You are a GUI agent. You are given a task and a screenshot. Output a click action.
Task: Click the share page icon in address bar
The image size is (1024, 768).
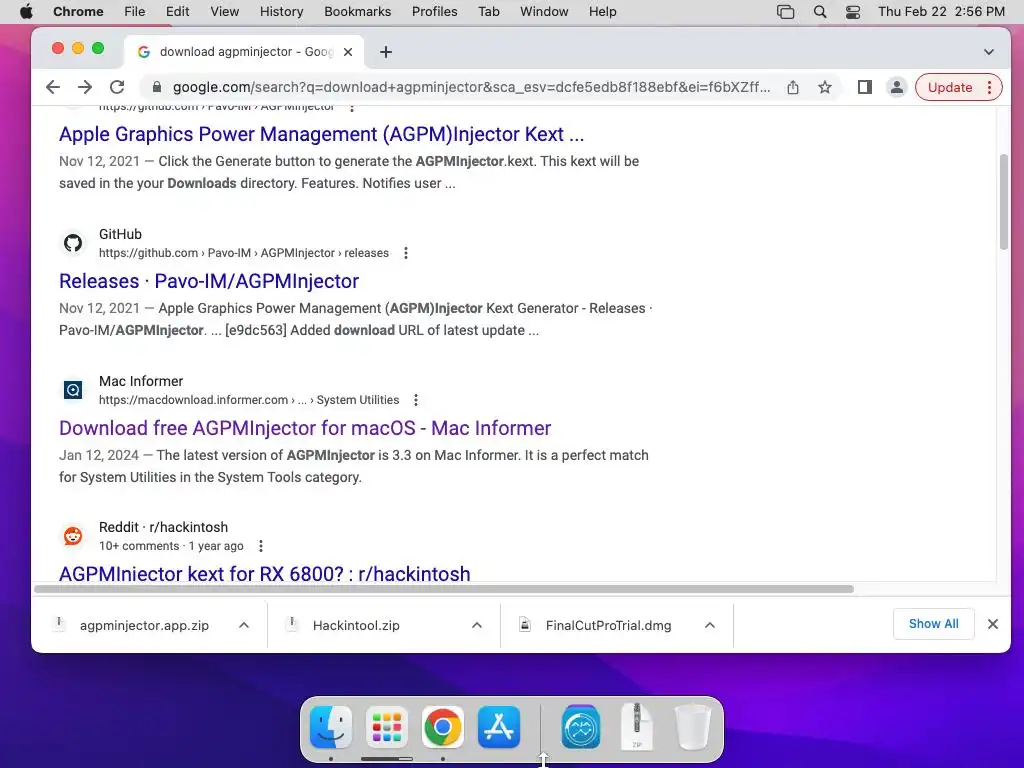click(x=793, y=88)
